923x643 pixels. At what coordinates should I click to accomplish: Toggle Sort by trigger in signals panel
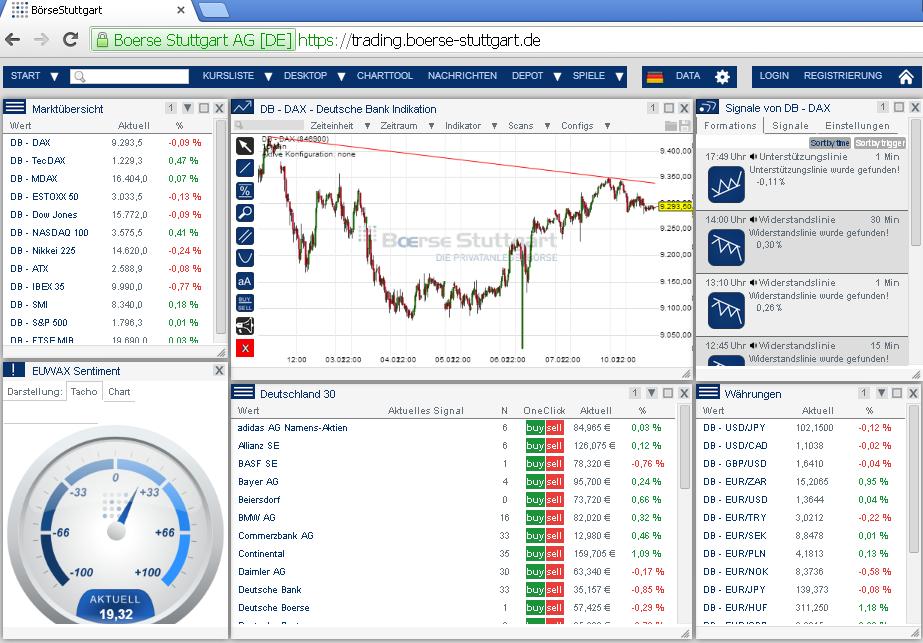[x=880, y=144]
